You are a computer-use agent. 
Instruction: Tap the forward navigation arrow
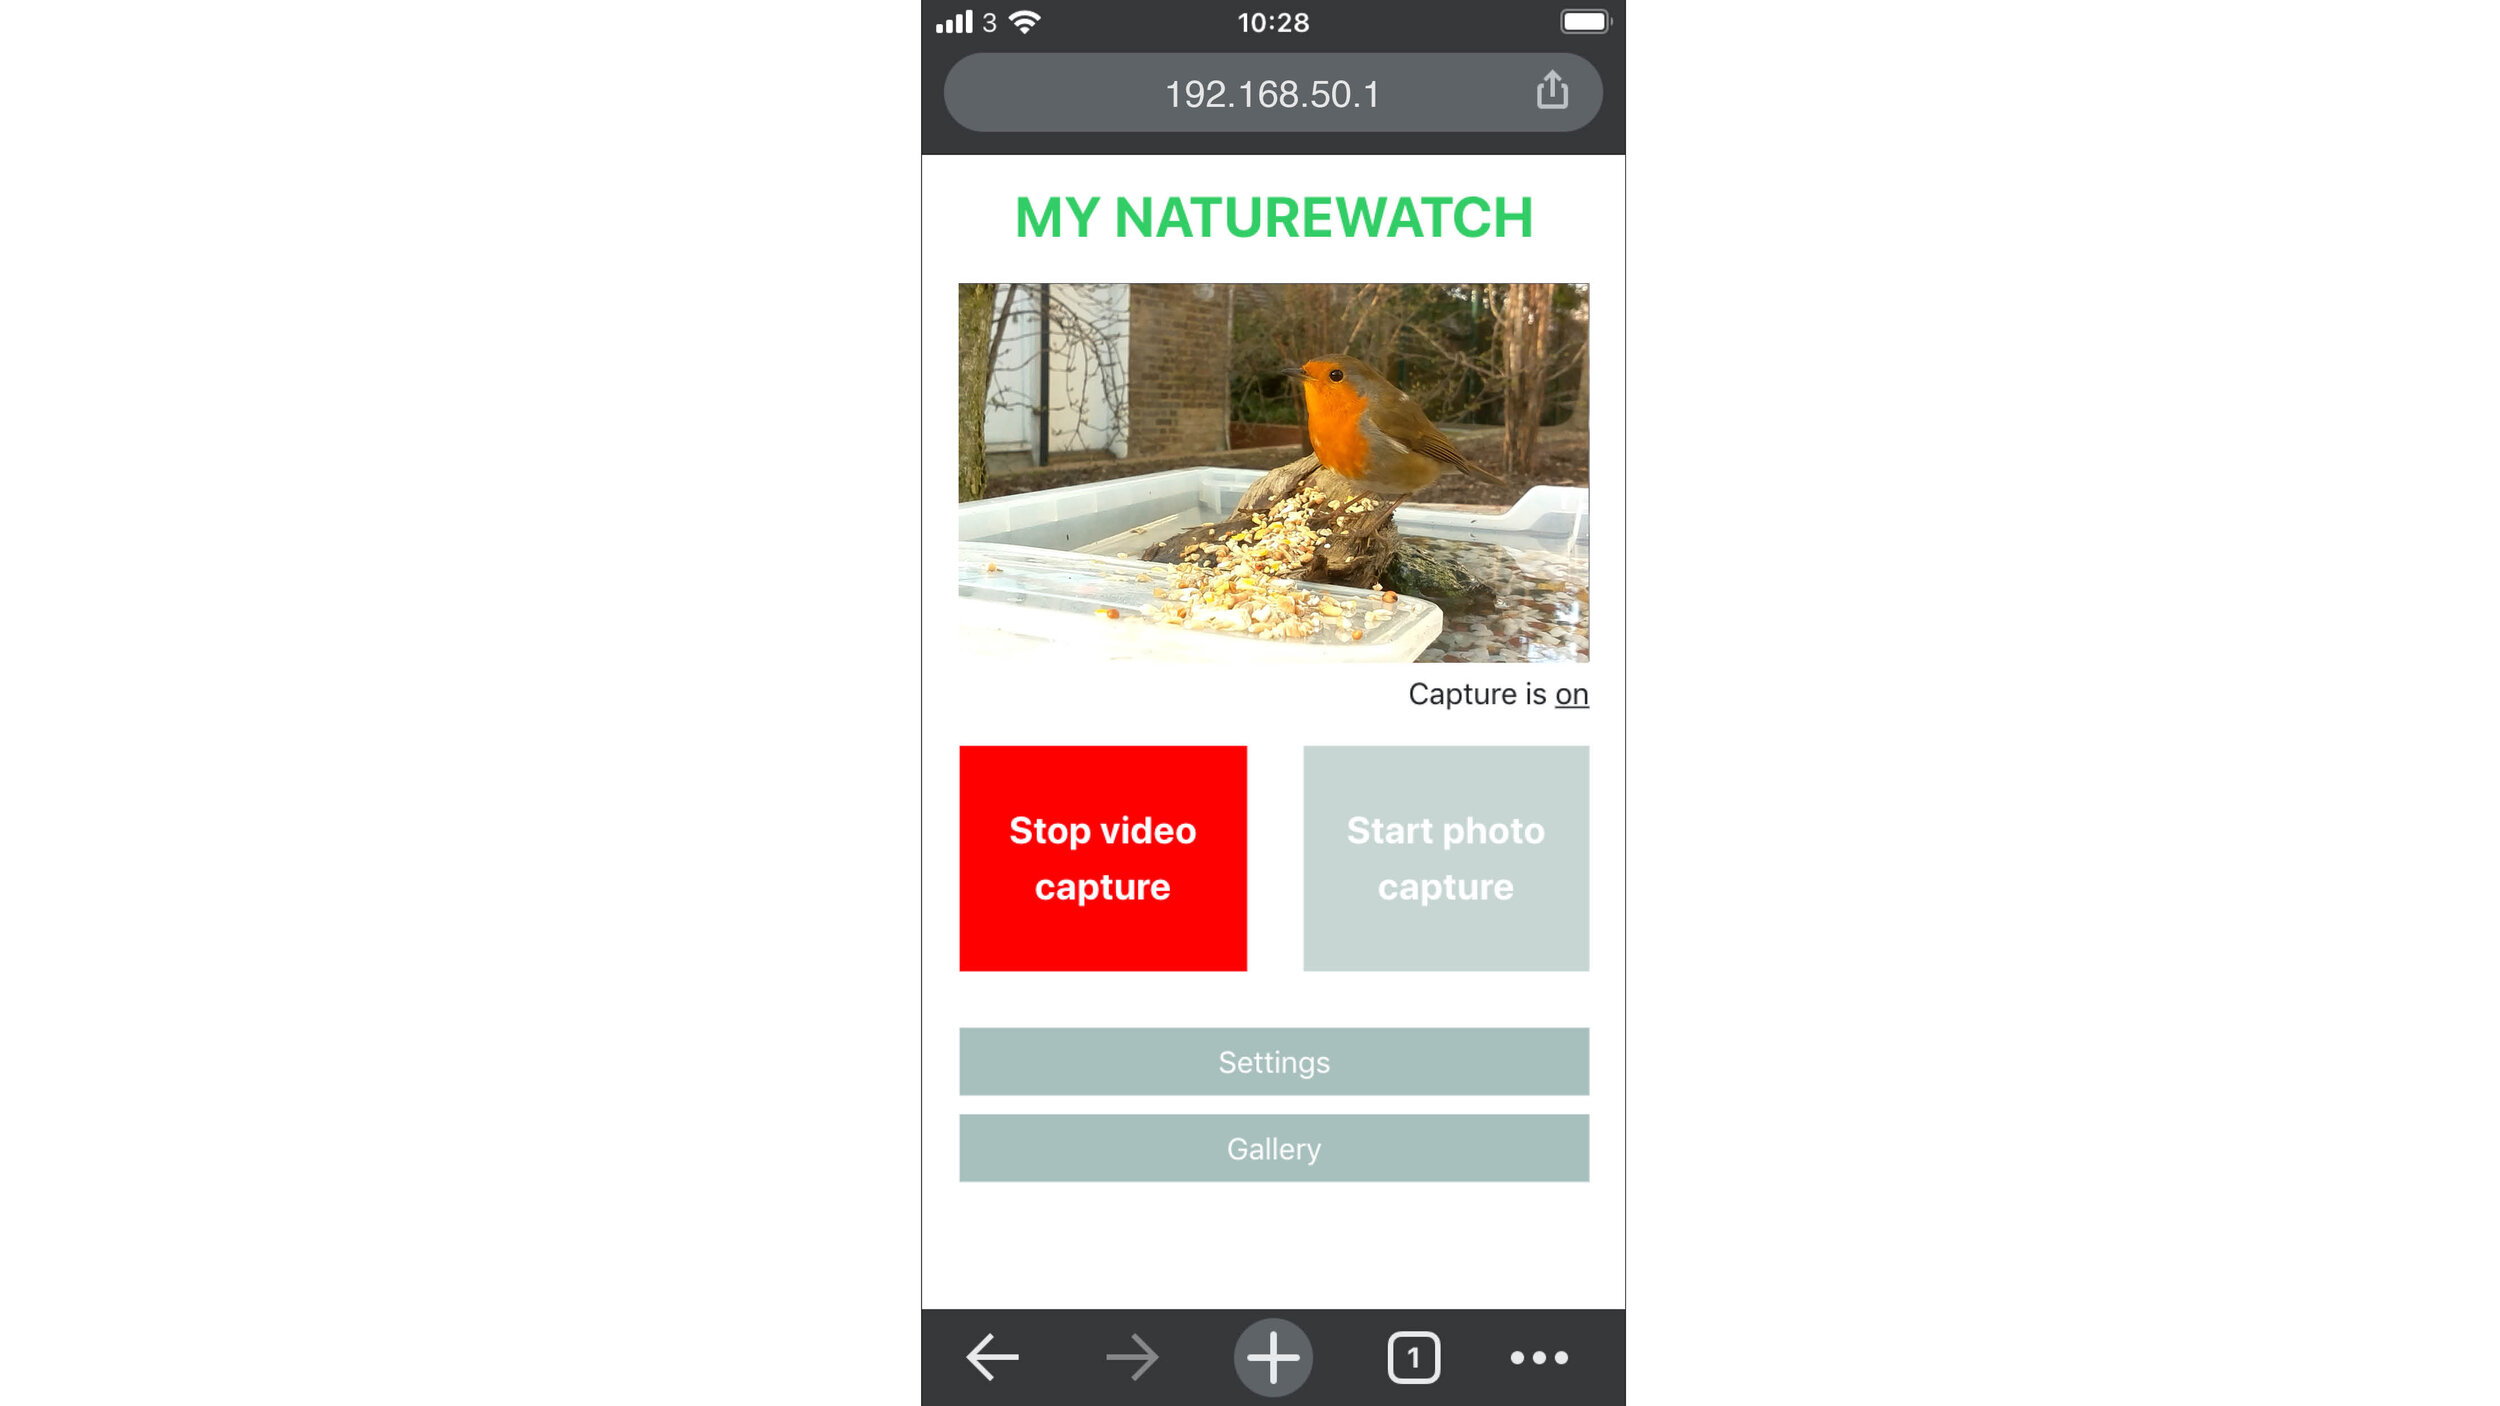click(x=1132, y=1358)
